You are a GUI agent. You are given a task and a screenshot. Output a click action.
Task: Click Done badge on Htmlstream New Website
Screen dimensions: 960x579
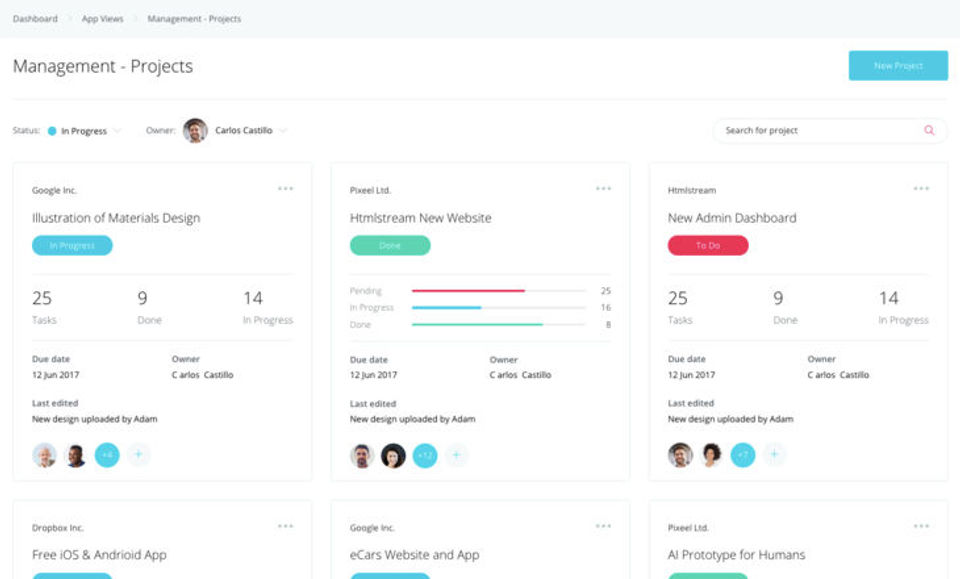pyautogui.click(x=390, y=245)
